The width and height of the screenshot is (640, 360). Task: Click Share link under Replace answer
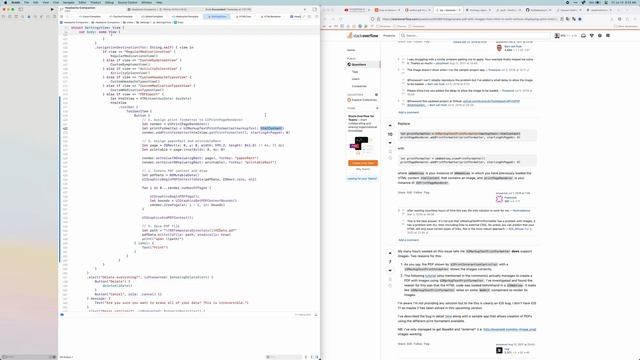point(402,192)
